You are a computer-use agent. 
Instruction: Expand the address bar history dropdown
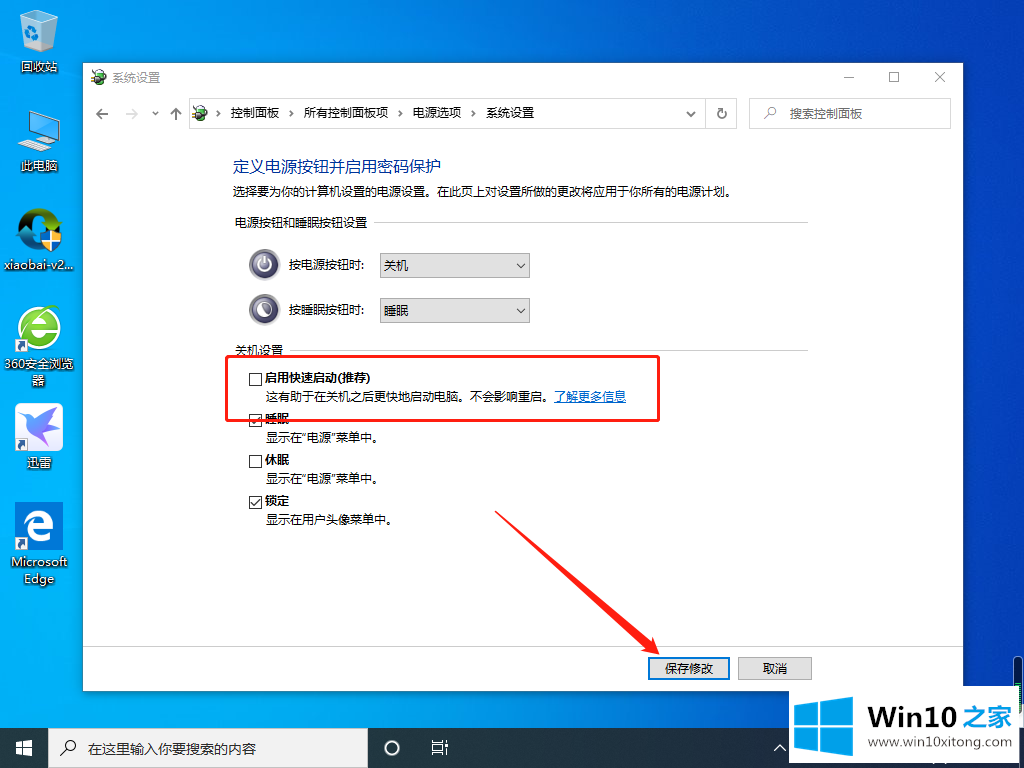coord(691,114)
